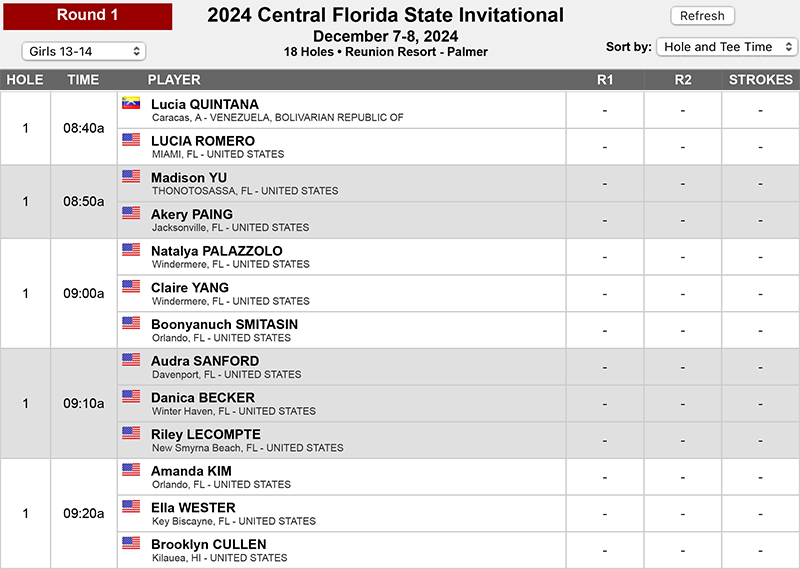Open Riley LECOMPTE player entry

point(342,440)
